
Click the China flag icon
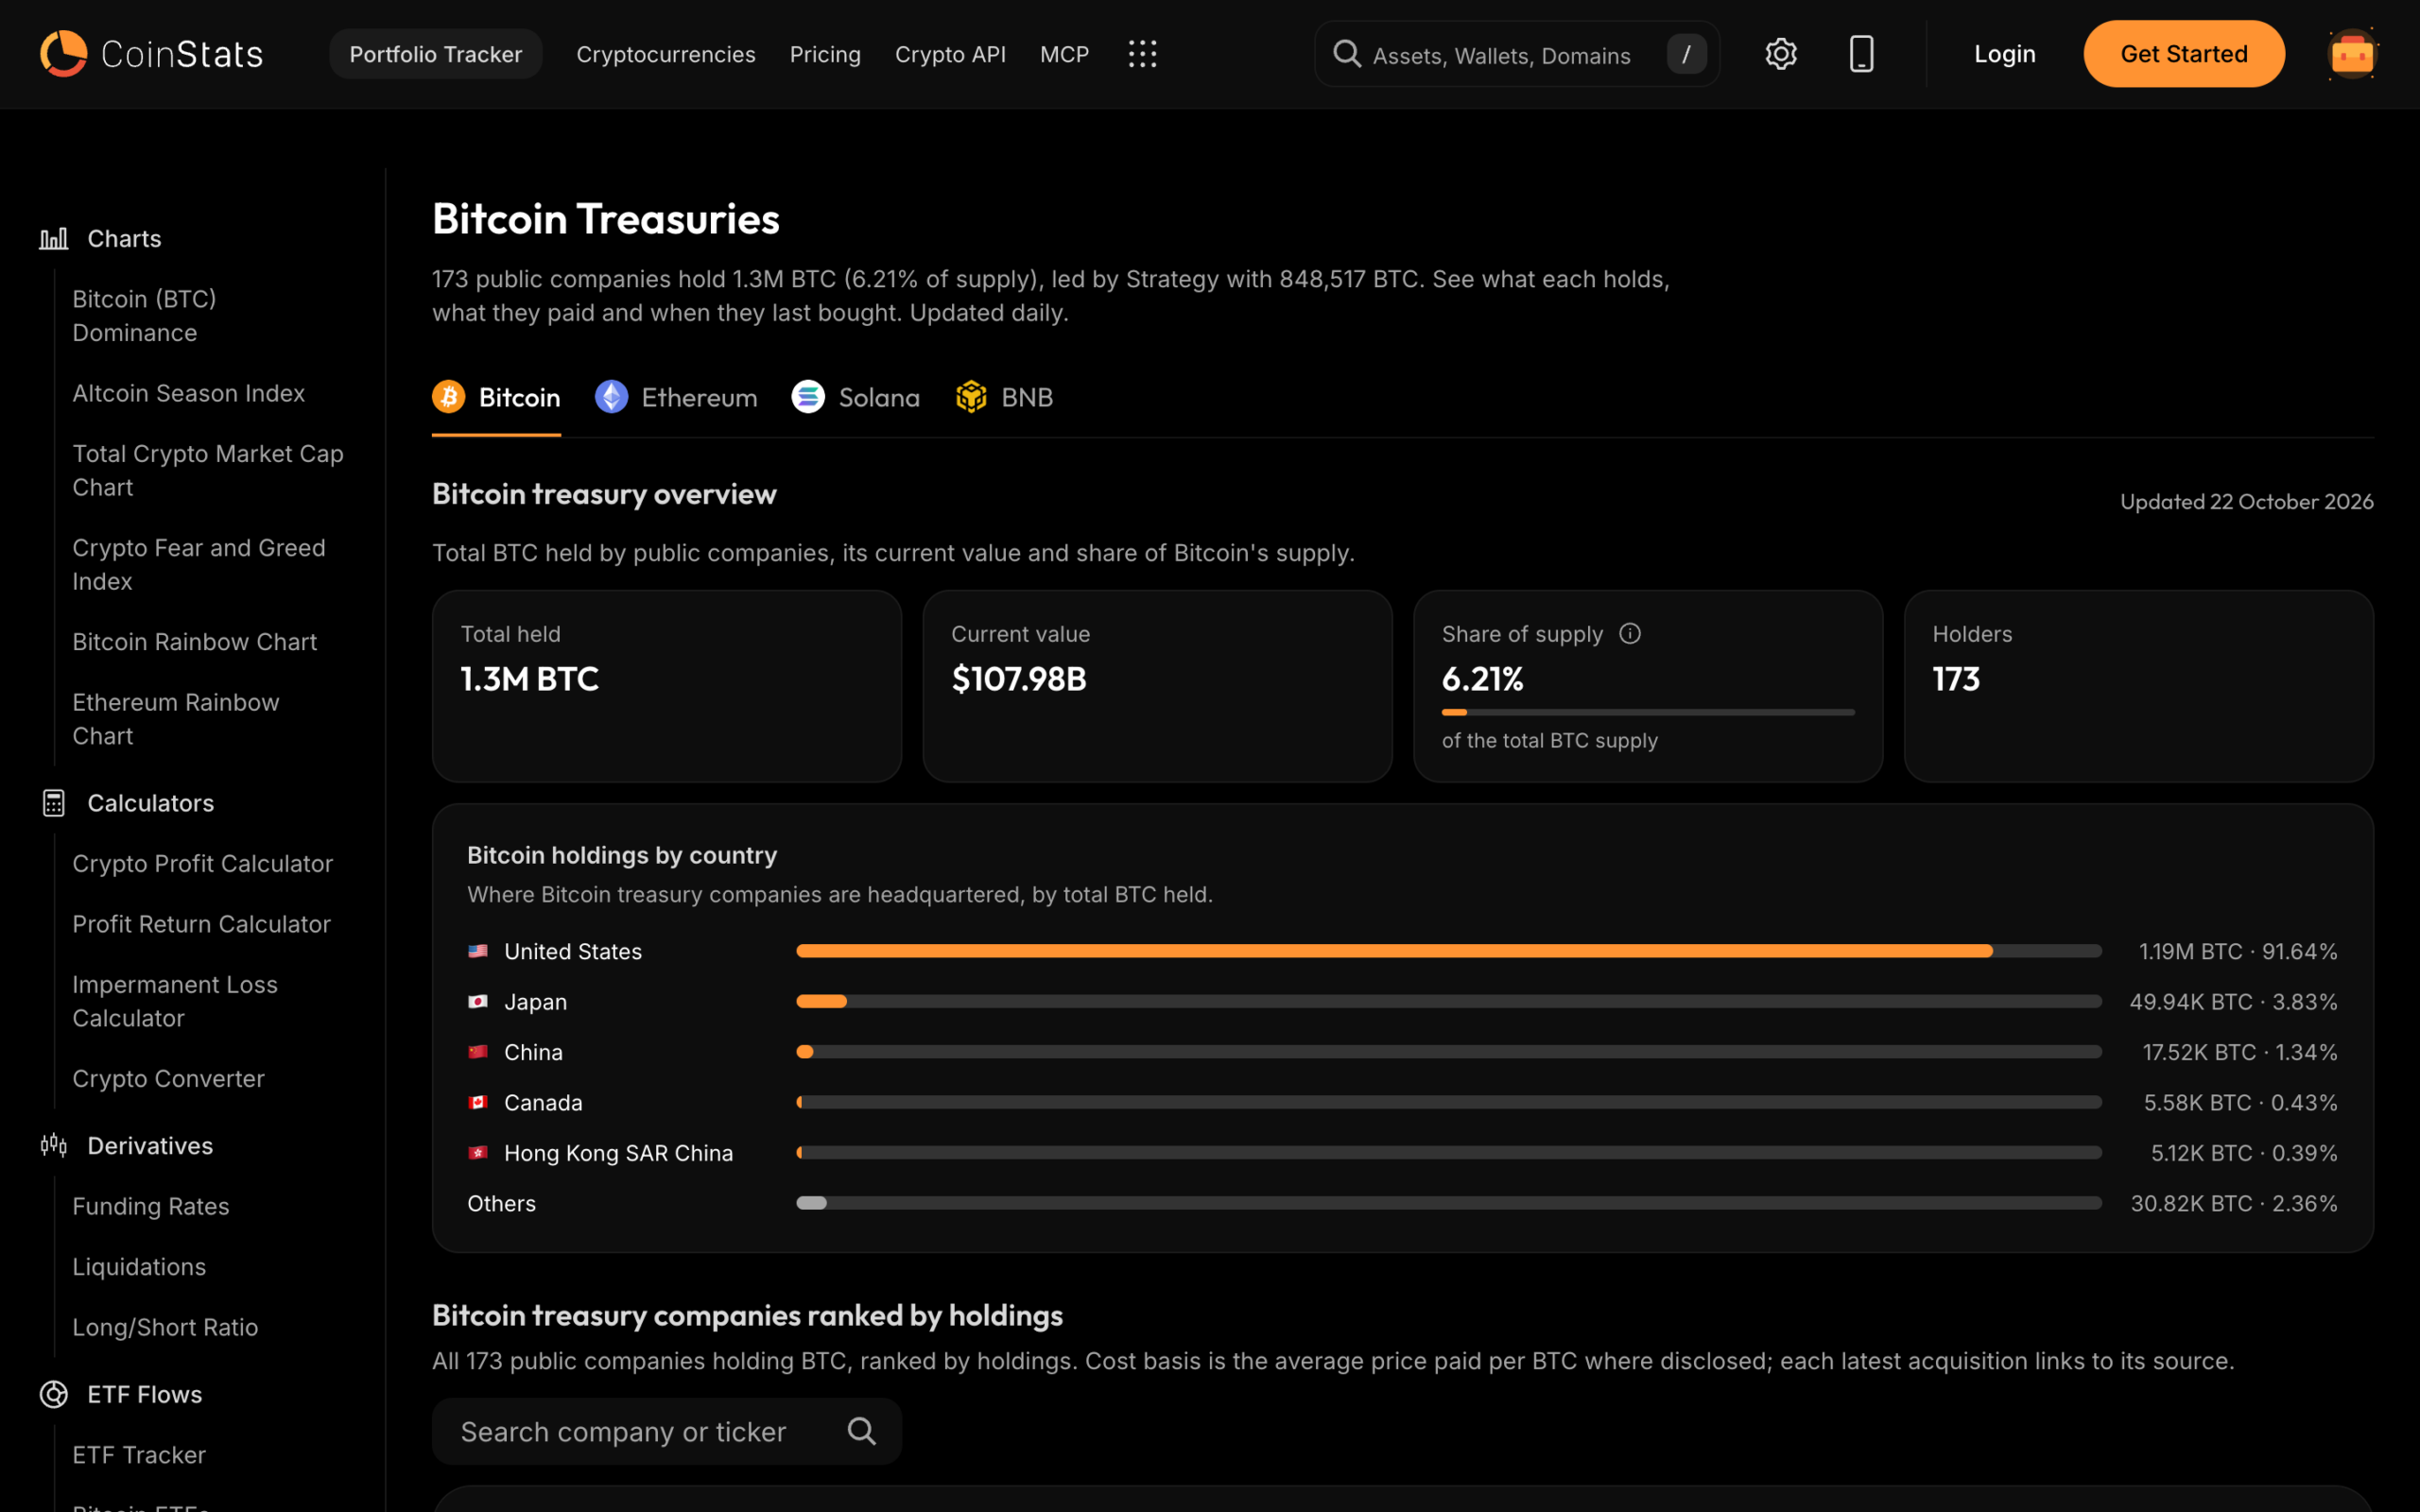pyautogui.click(x=478, y=1052)
